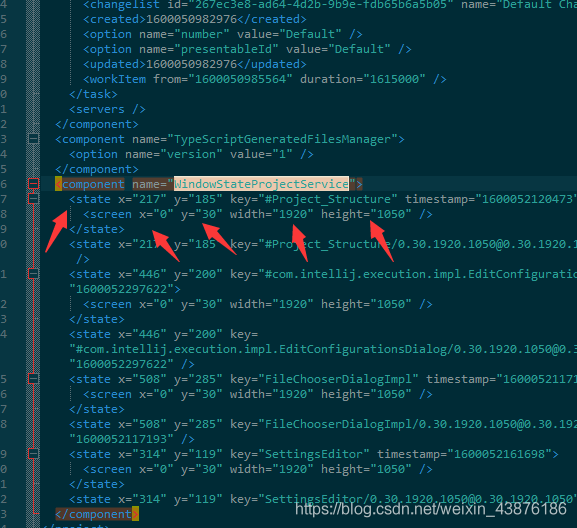
Task: Fold the SettingsEditor state block with timestamp
Action: [x=33, y=454]
